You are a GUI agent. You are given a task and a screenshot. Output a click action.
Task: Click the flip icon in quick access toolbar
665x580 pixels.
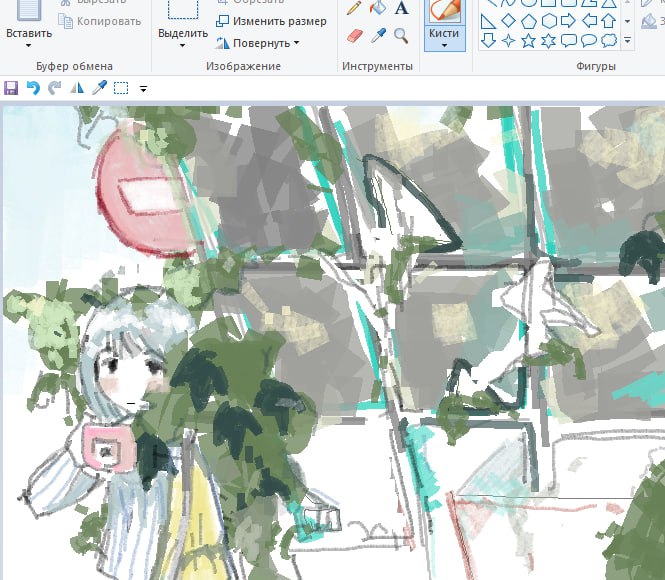77,88
